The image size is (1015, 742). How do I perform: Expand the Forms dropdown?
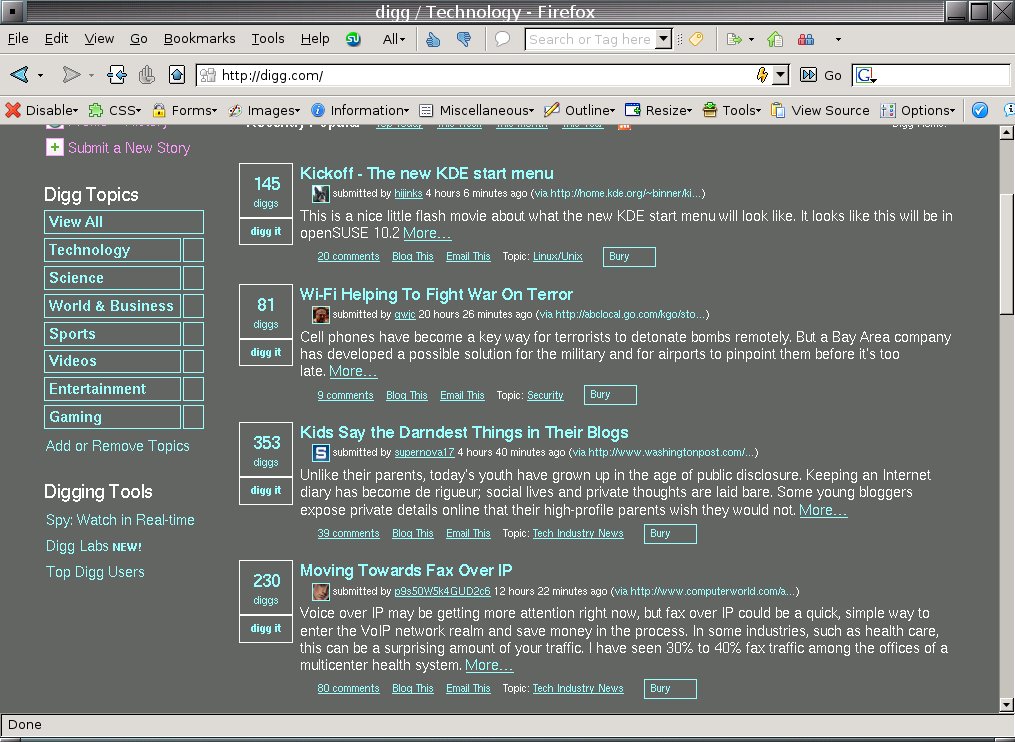(x=184, y=111)
